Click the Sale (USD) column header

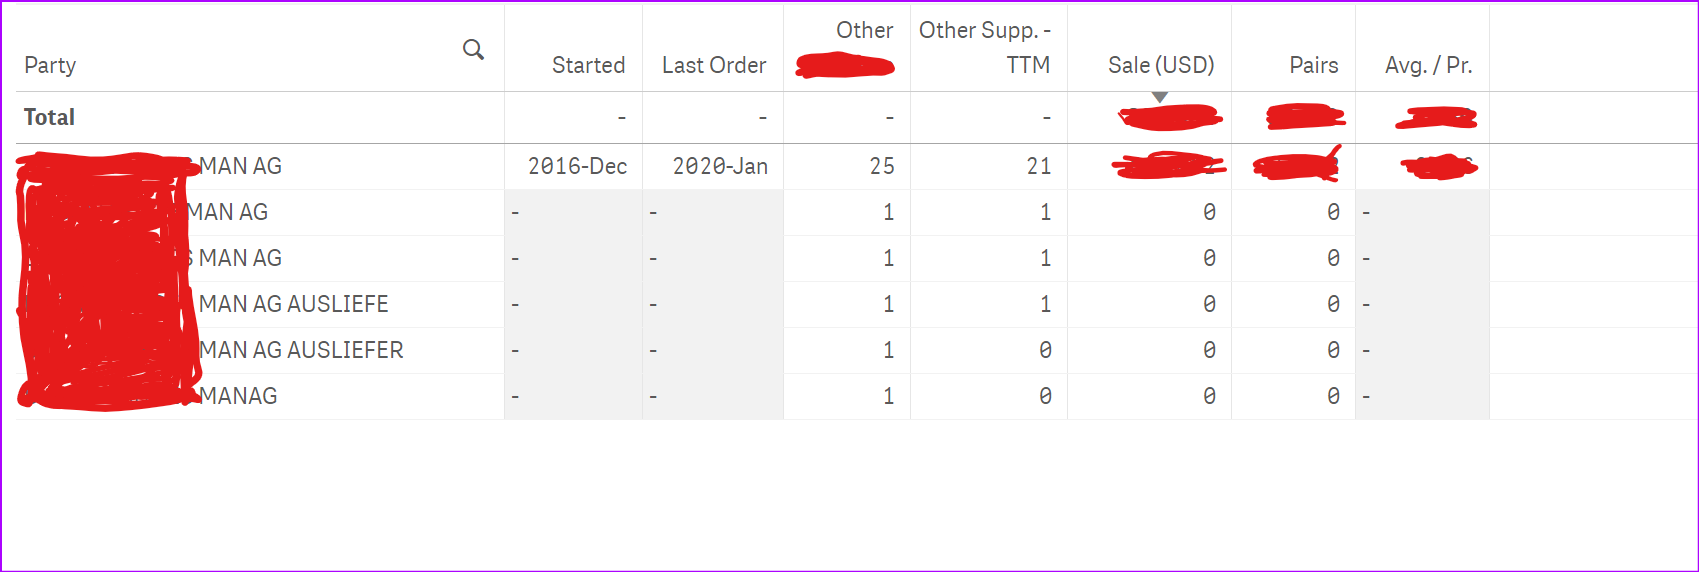[x=1160, y=65]
